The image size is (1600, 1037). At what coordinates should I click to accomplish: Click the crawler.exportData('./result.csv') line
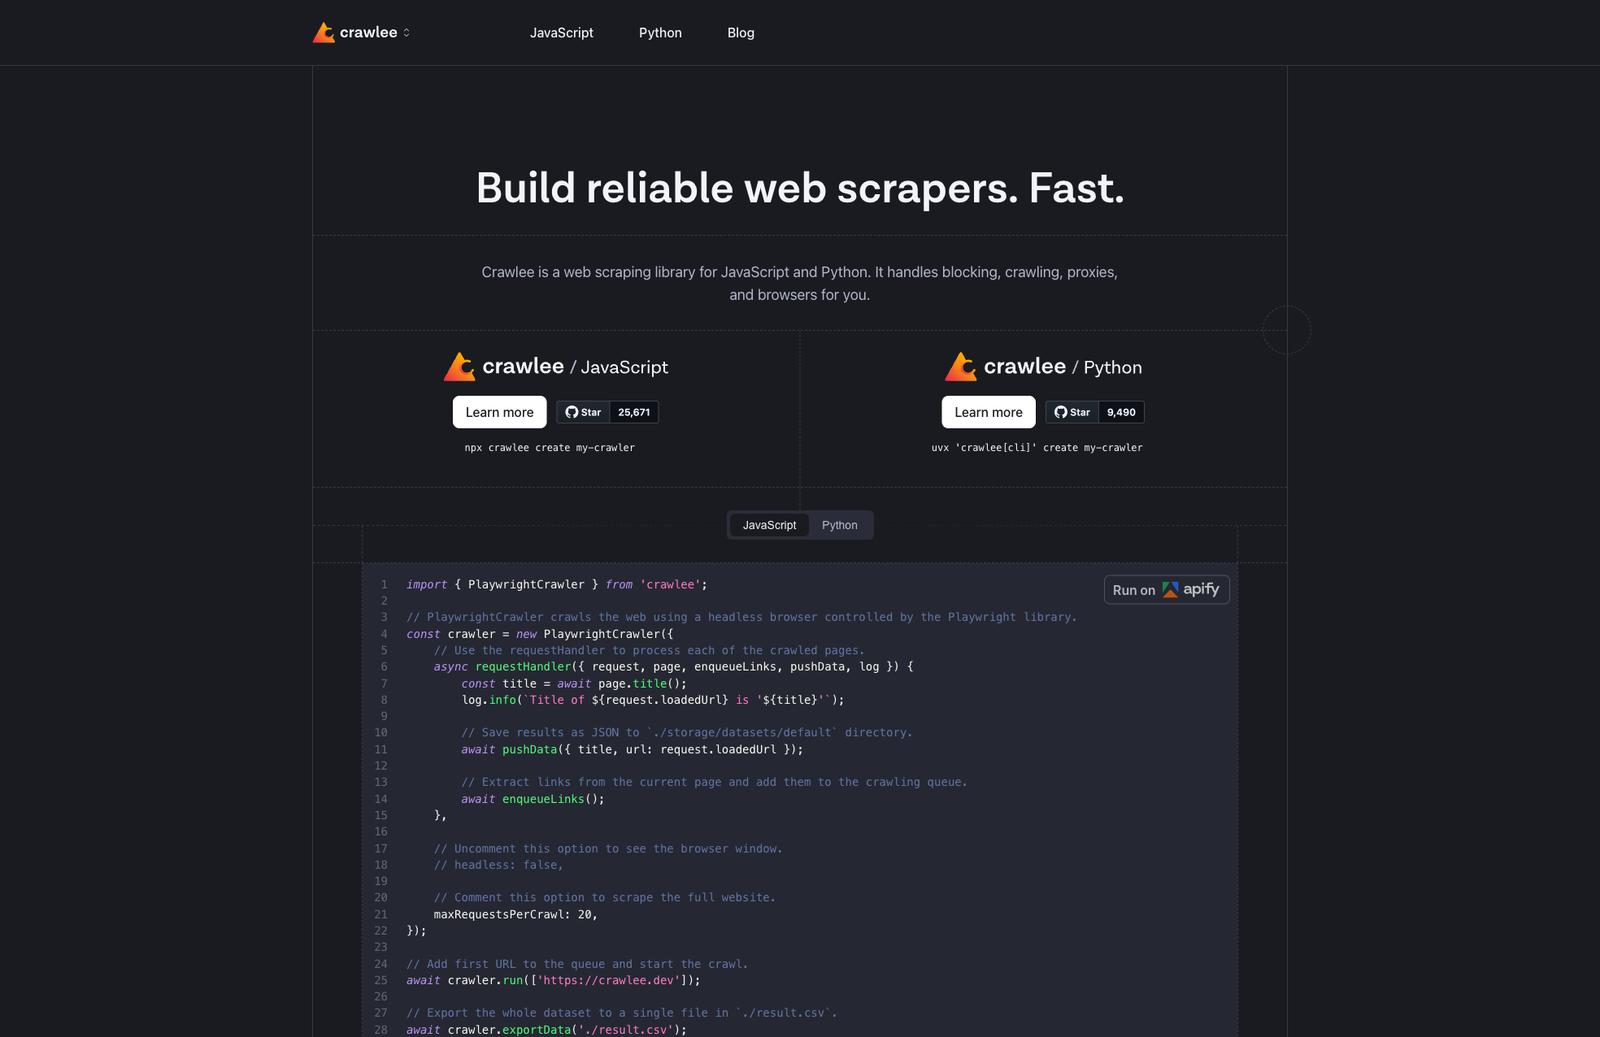[x=547, y=1030]
